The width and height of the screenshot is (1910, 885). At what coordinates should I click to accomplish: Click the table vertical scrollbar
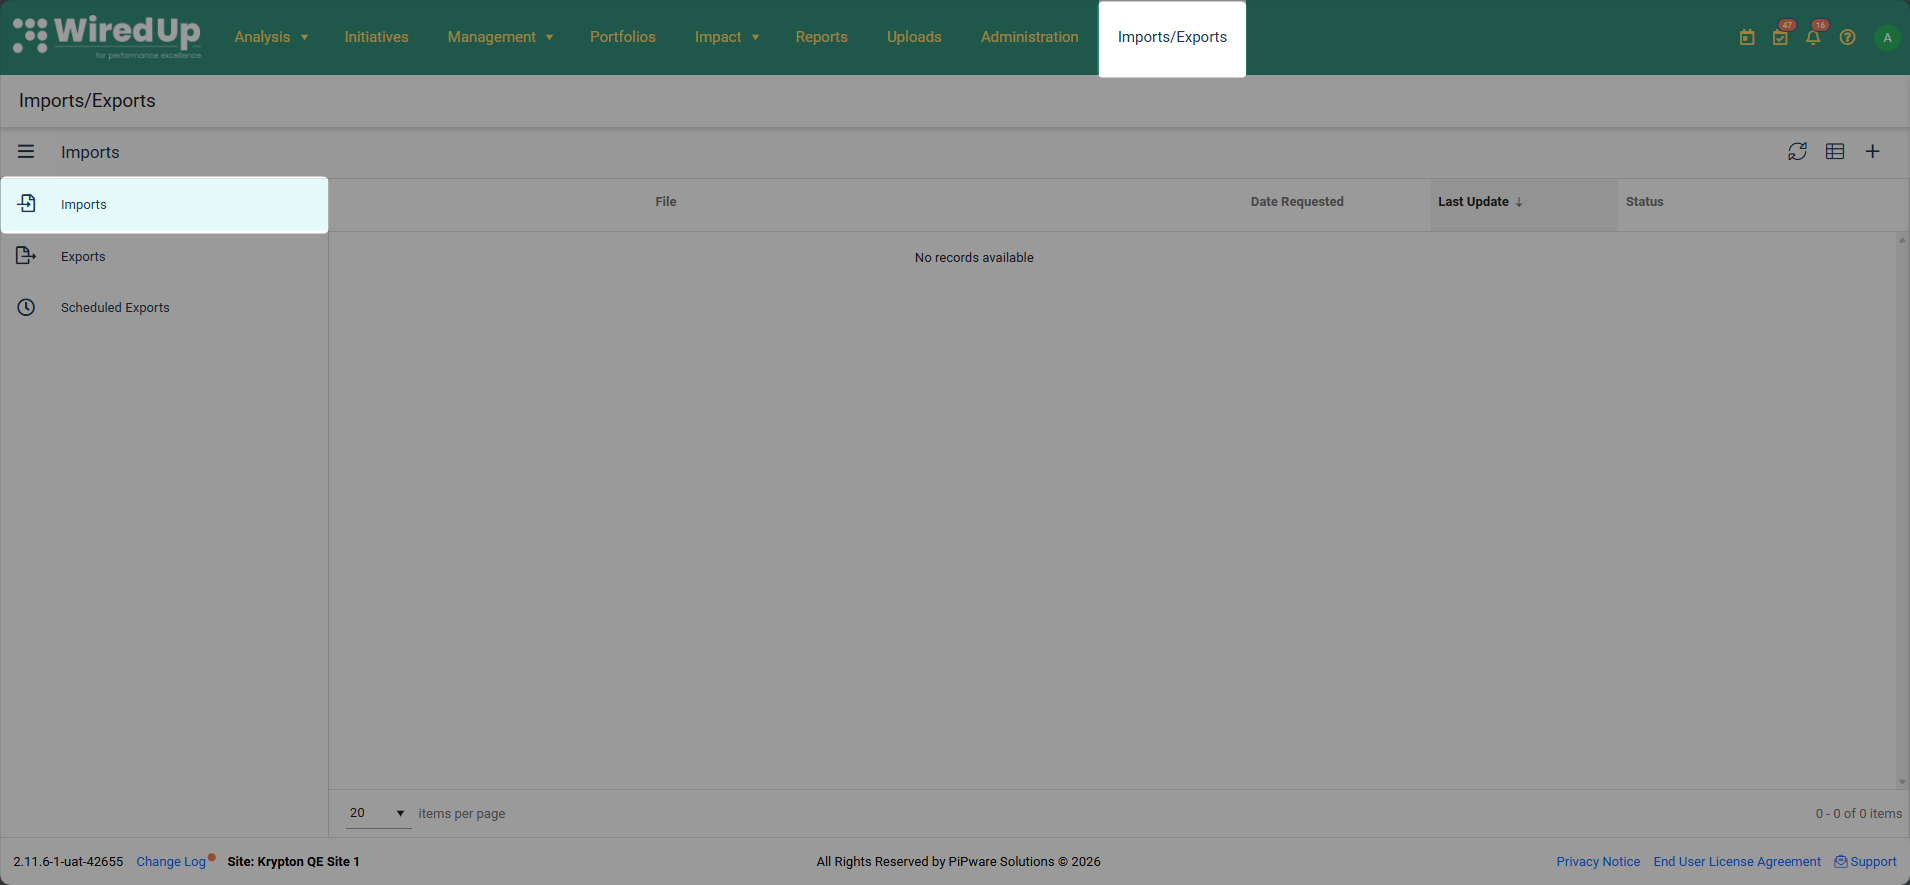(x=1902, y=510)
